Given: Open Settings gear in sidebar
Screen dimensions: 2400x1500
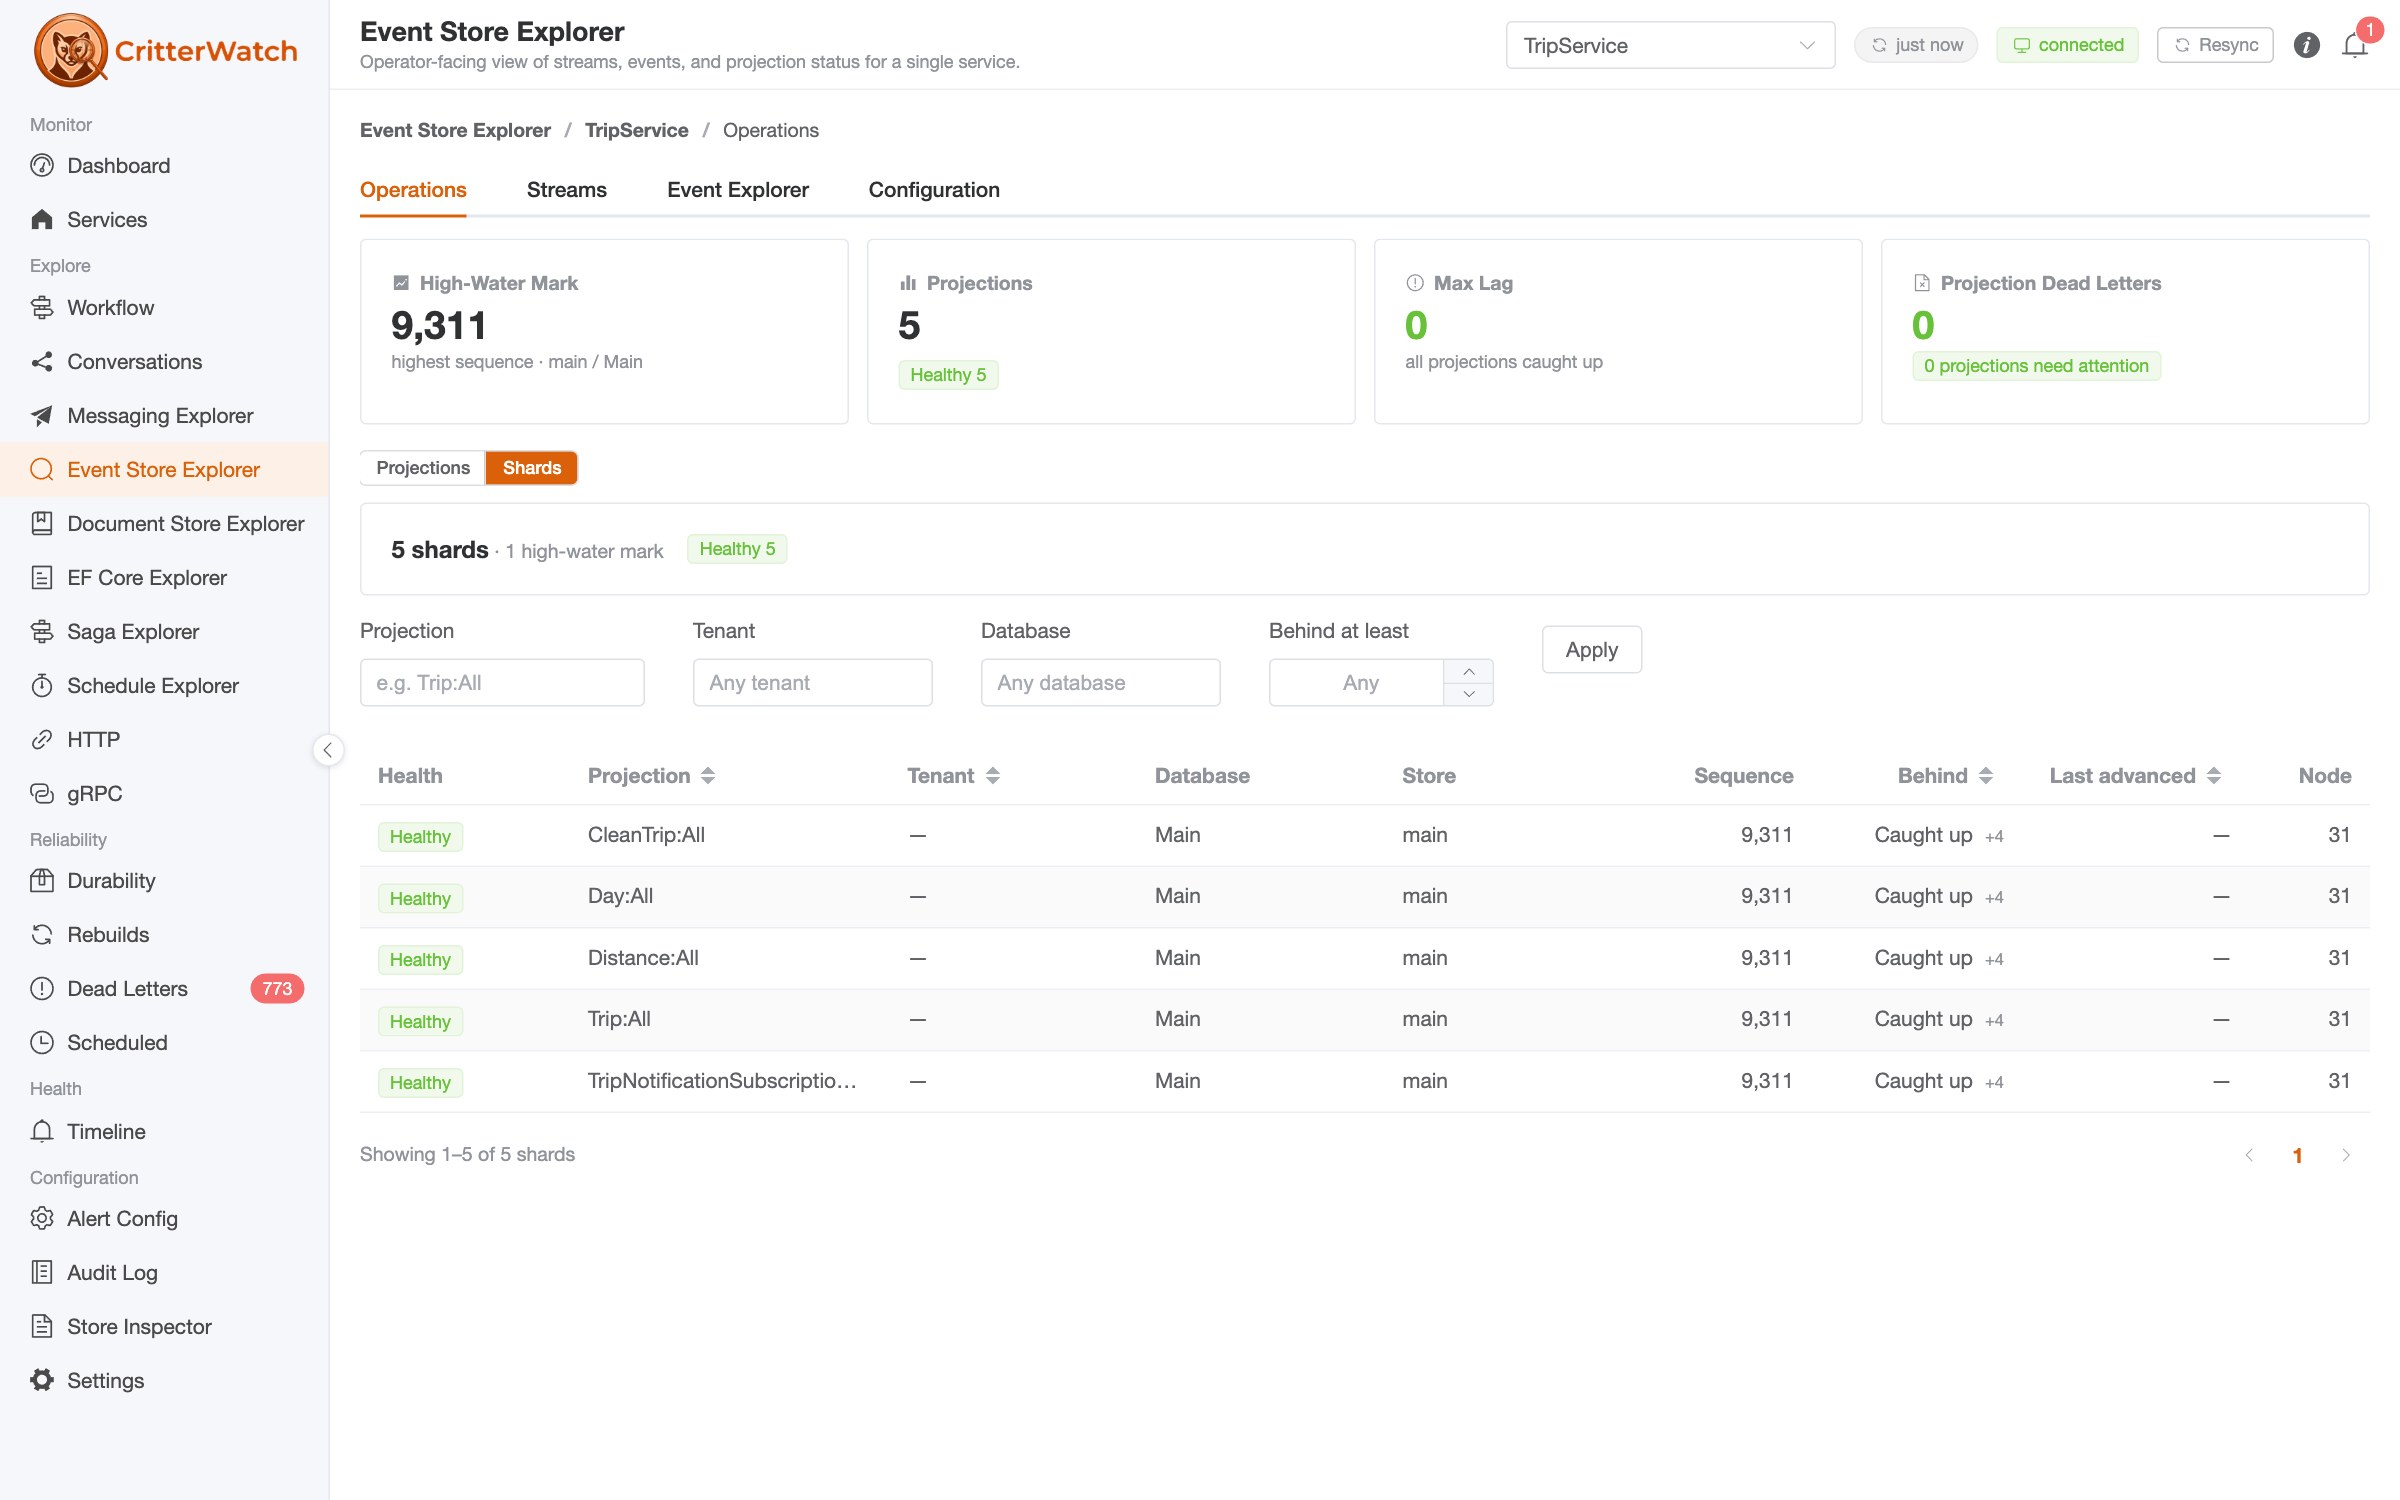Looking at the screenshot, I should (42, 1380).
